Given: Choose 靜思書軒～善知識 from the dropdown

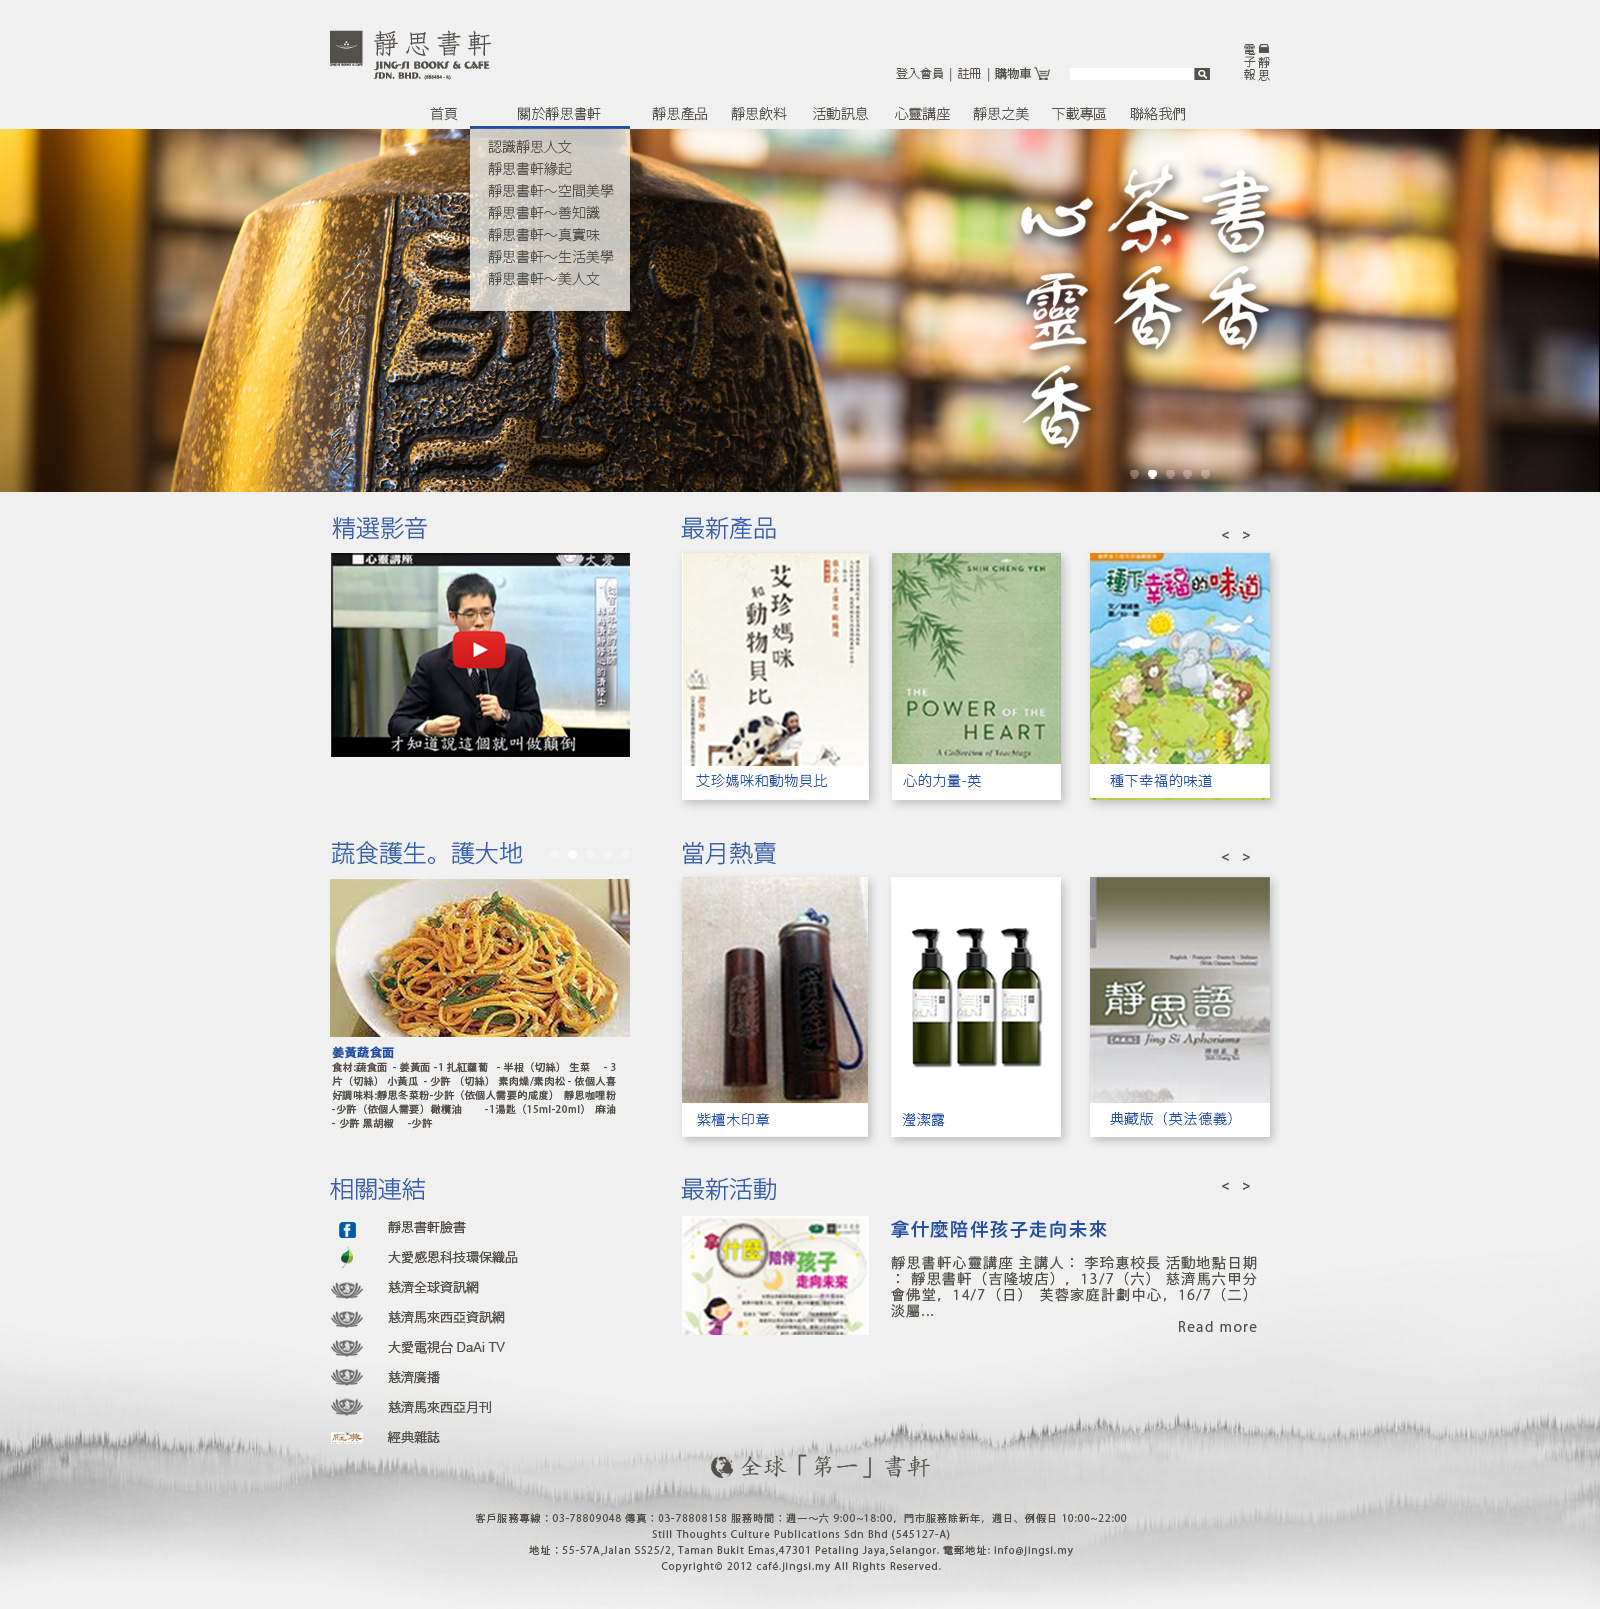Looking at the screenshot, I should click(544, 213).
